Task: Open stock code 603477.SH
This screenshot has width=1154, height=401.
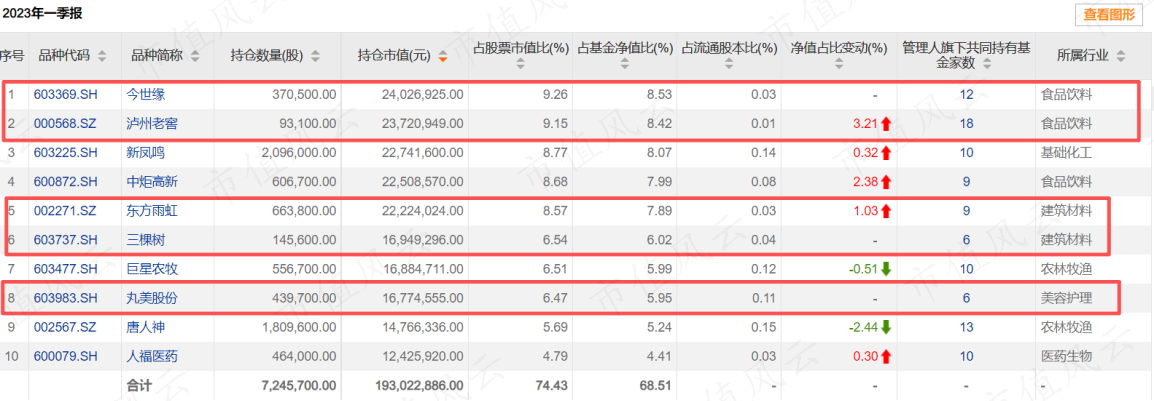Action: [66, 269]
